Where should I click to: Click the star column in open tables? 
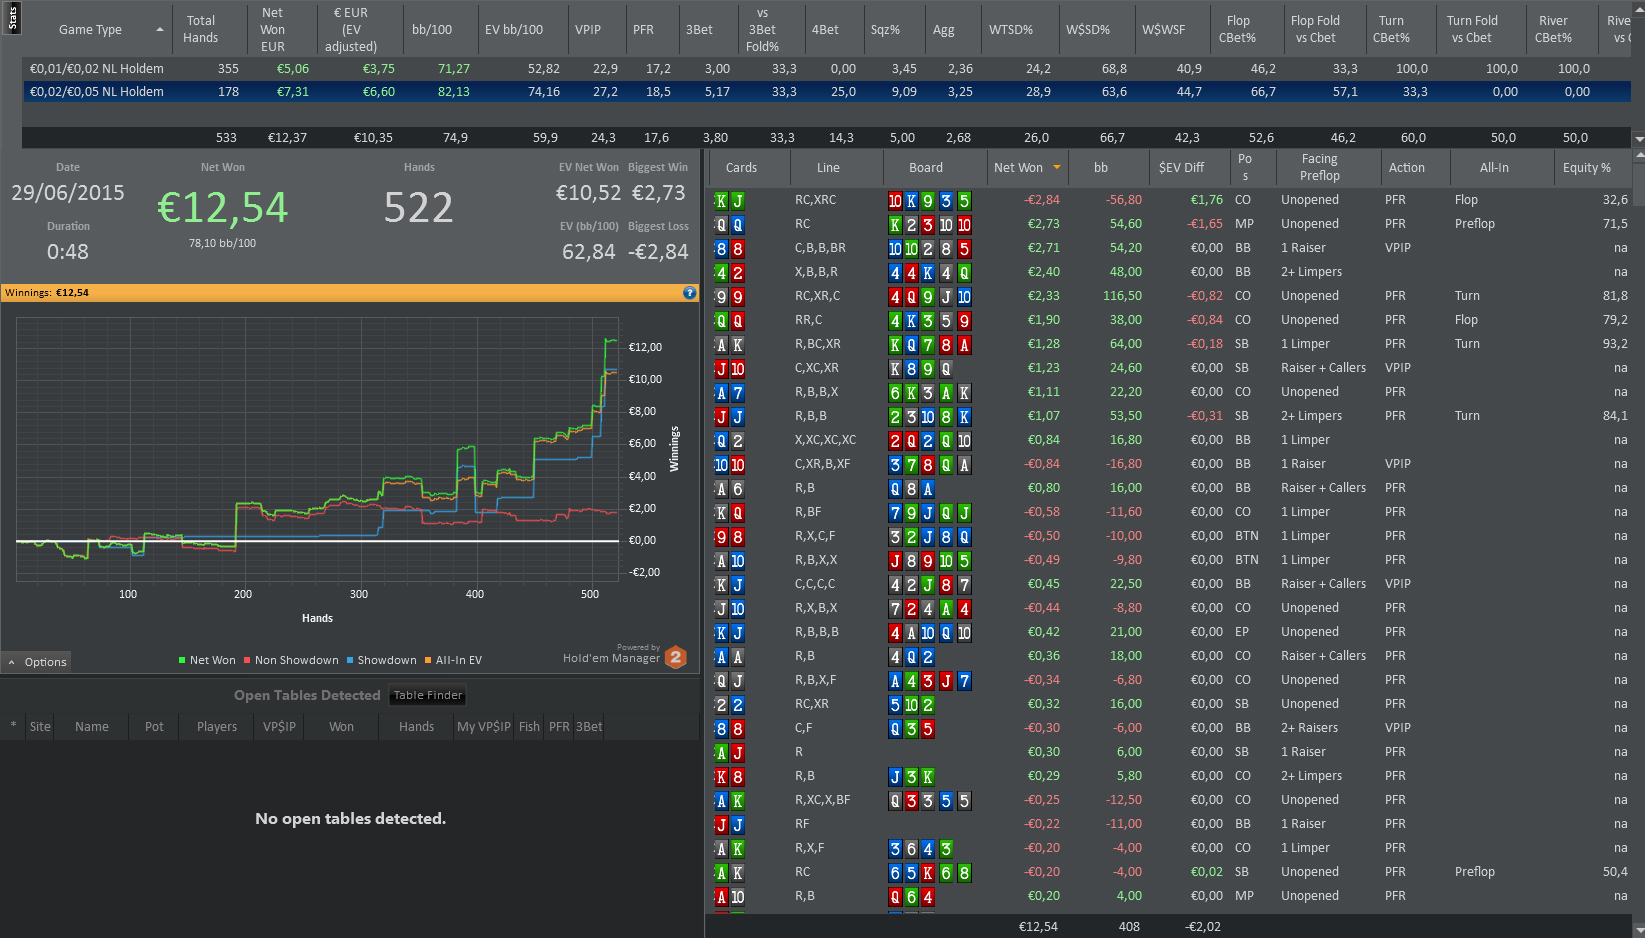coord(13,726)
